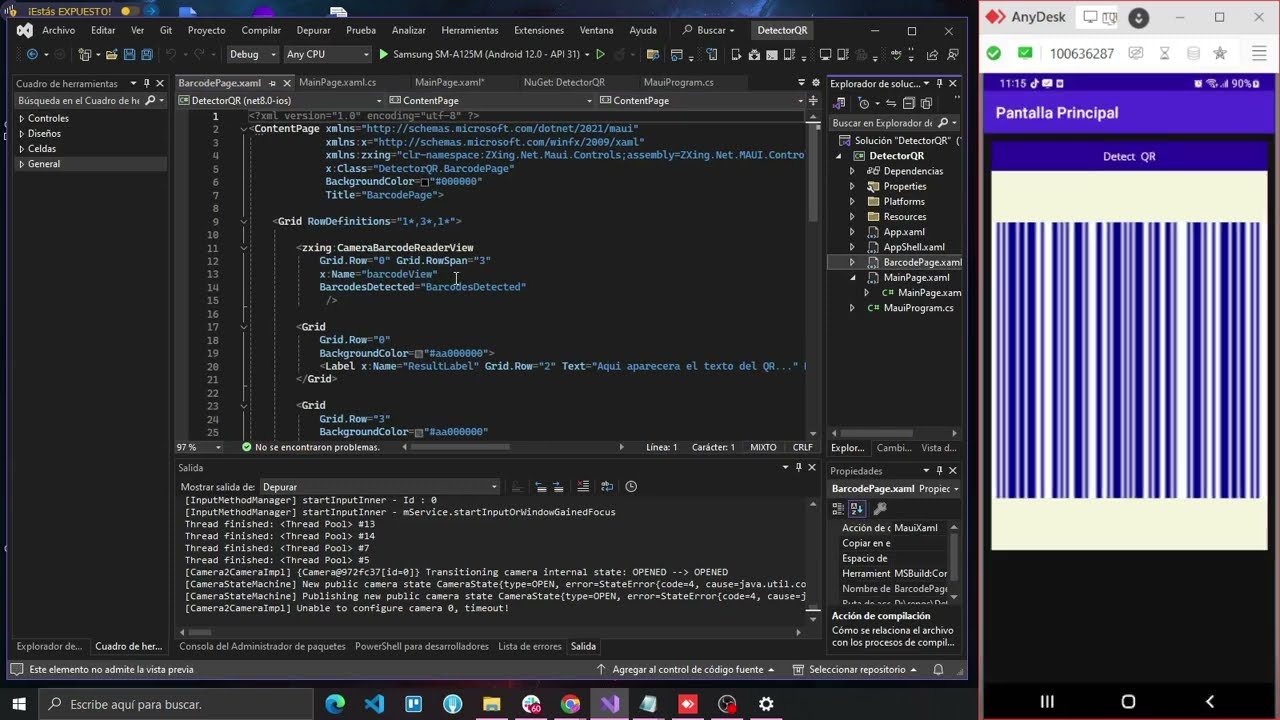Click the #000000 BackgroundColor swatch on line 6

[x=424, y=182]
